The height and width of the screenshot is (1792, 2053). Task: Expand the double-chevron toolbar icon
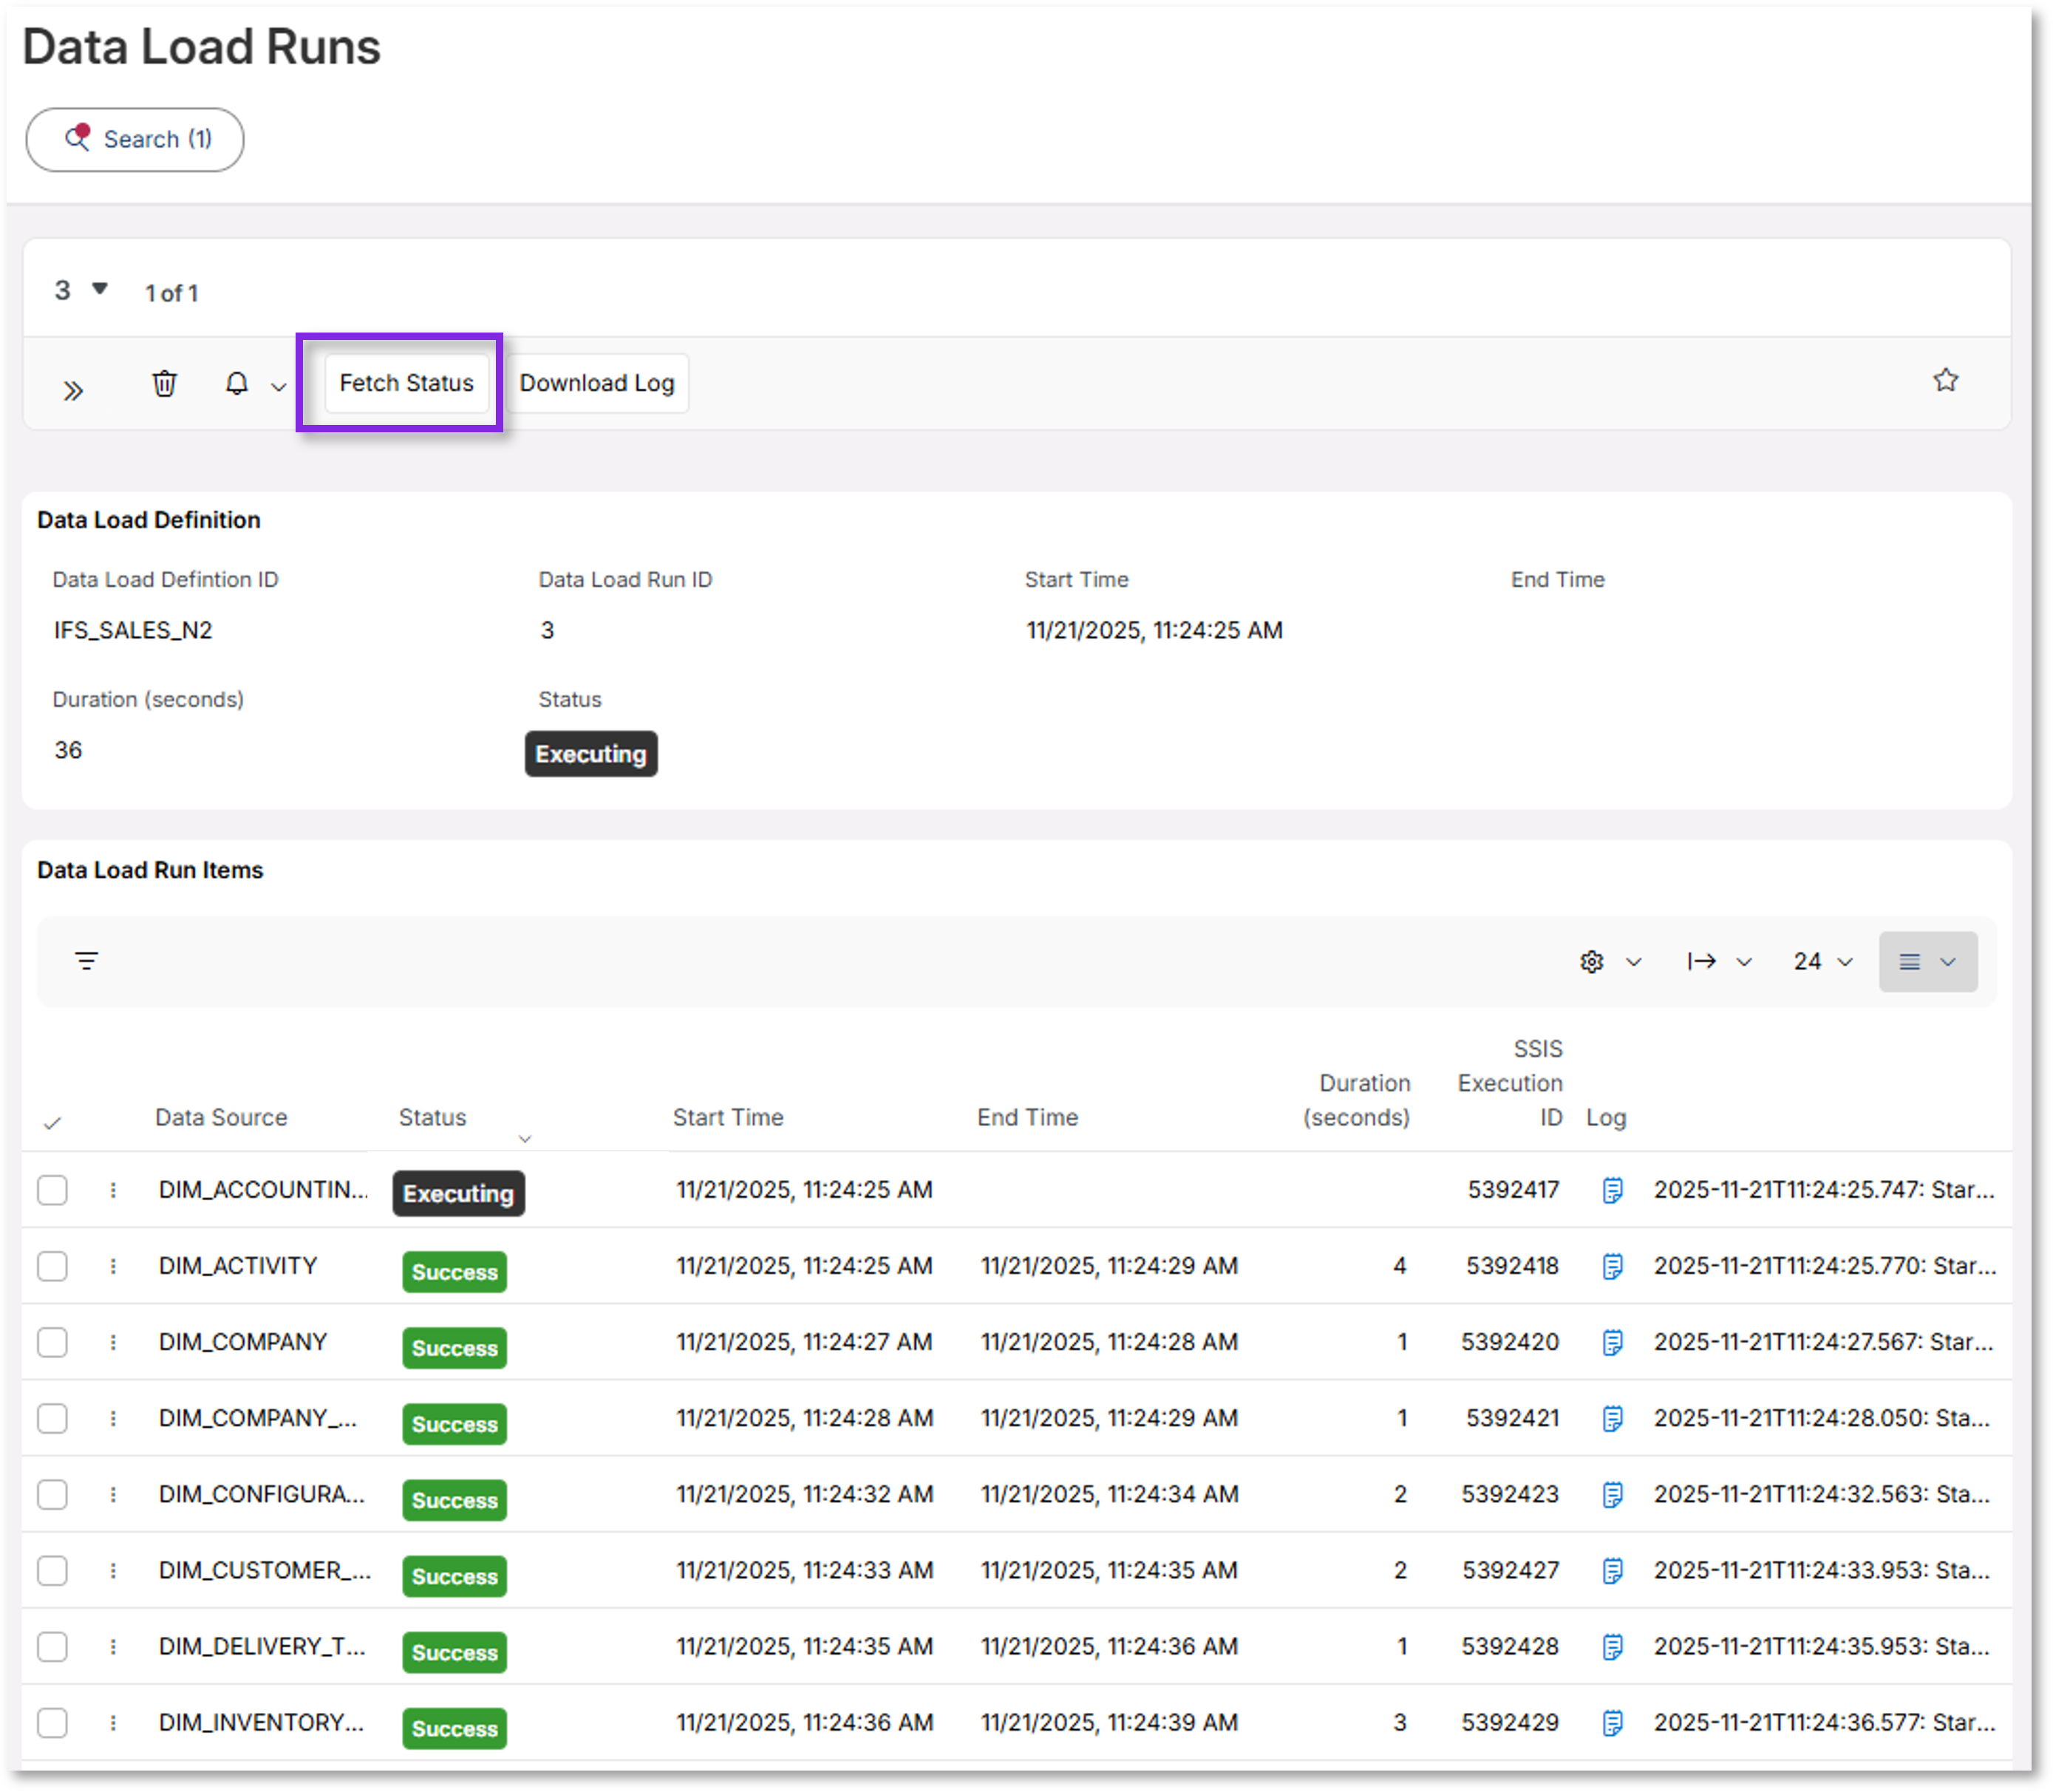pyautogui.click(x=73, y=390)
